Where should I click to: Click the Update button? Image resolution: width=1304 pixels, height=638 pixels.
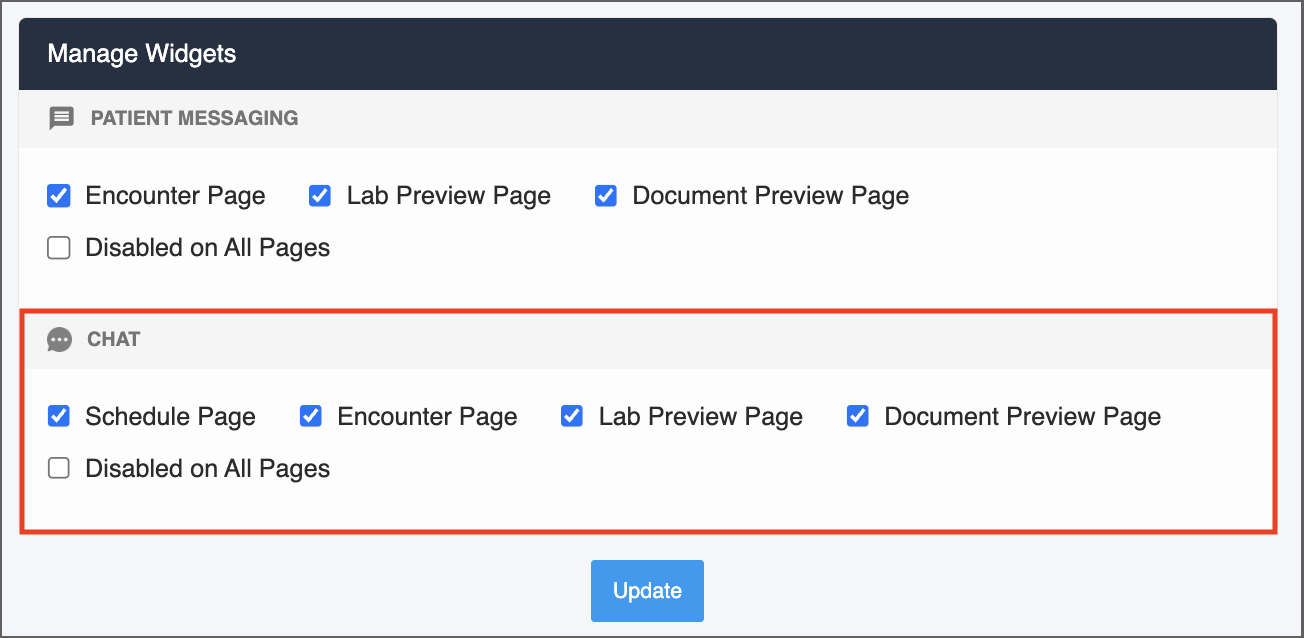click(x=647, y=591)
